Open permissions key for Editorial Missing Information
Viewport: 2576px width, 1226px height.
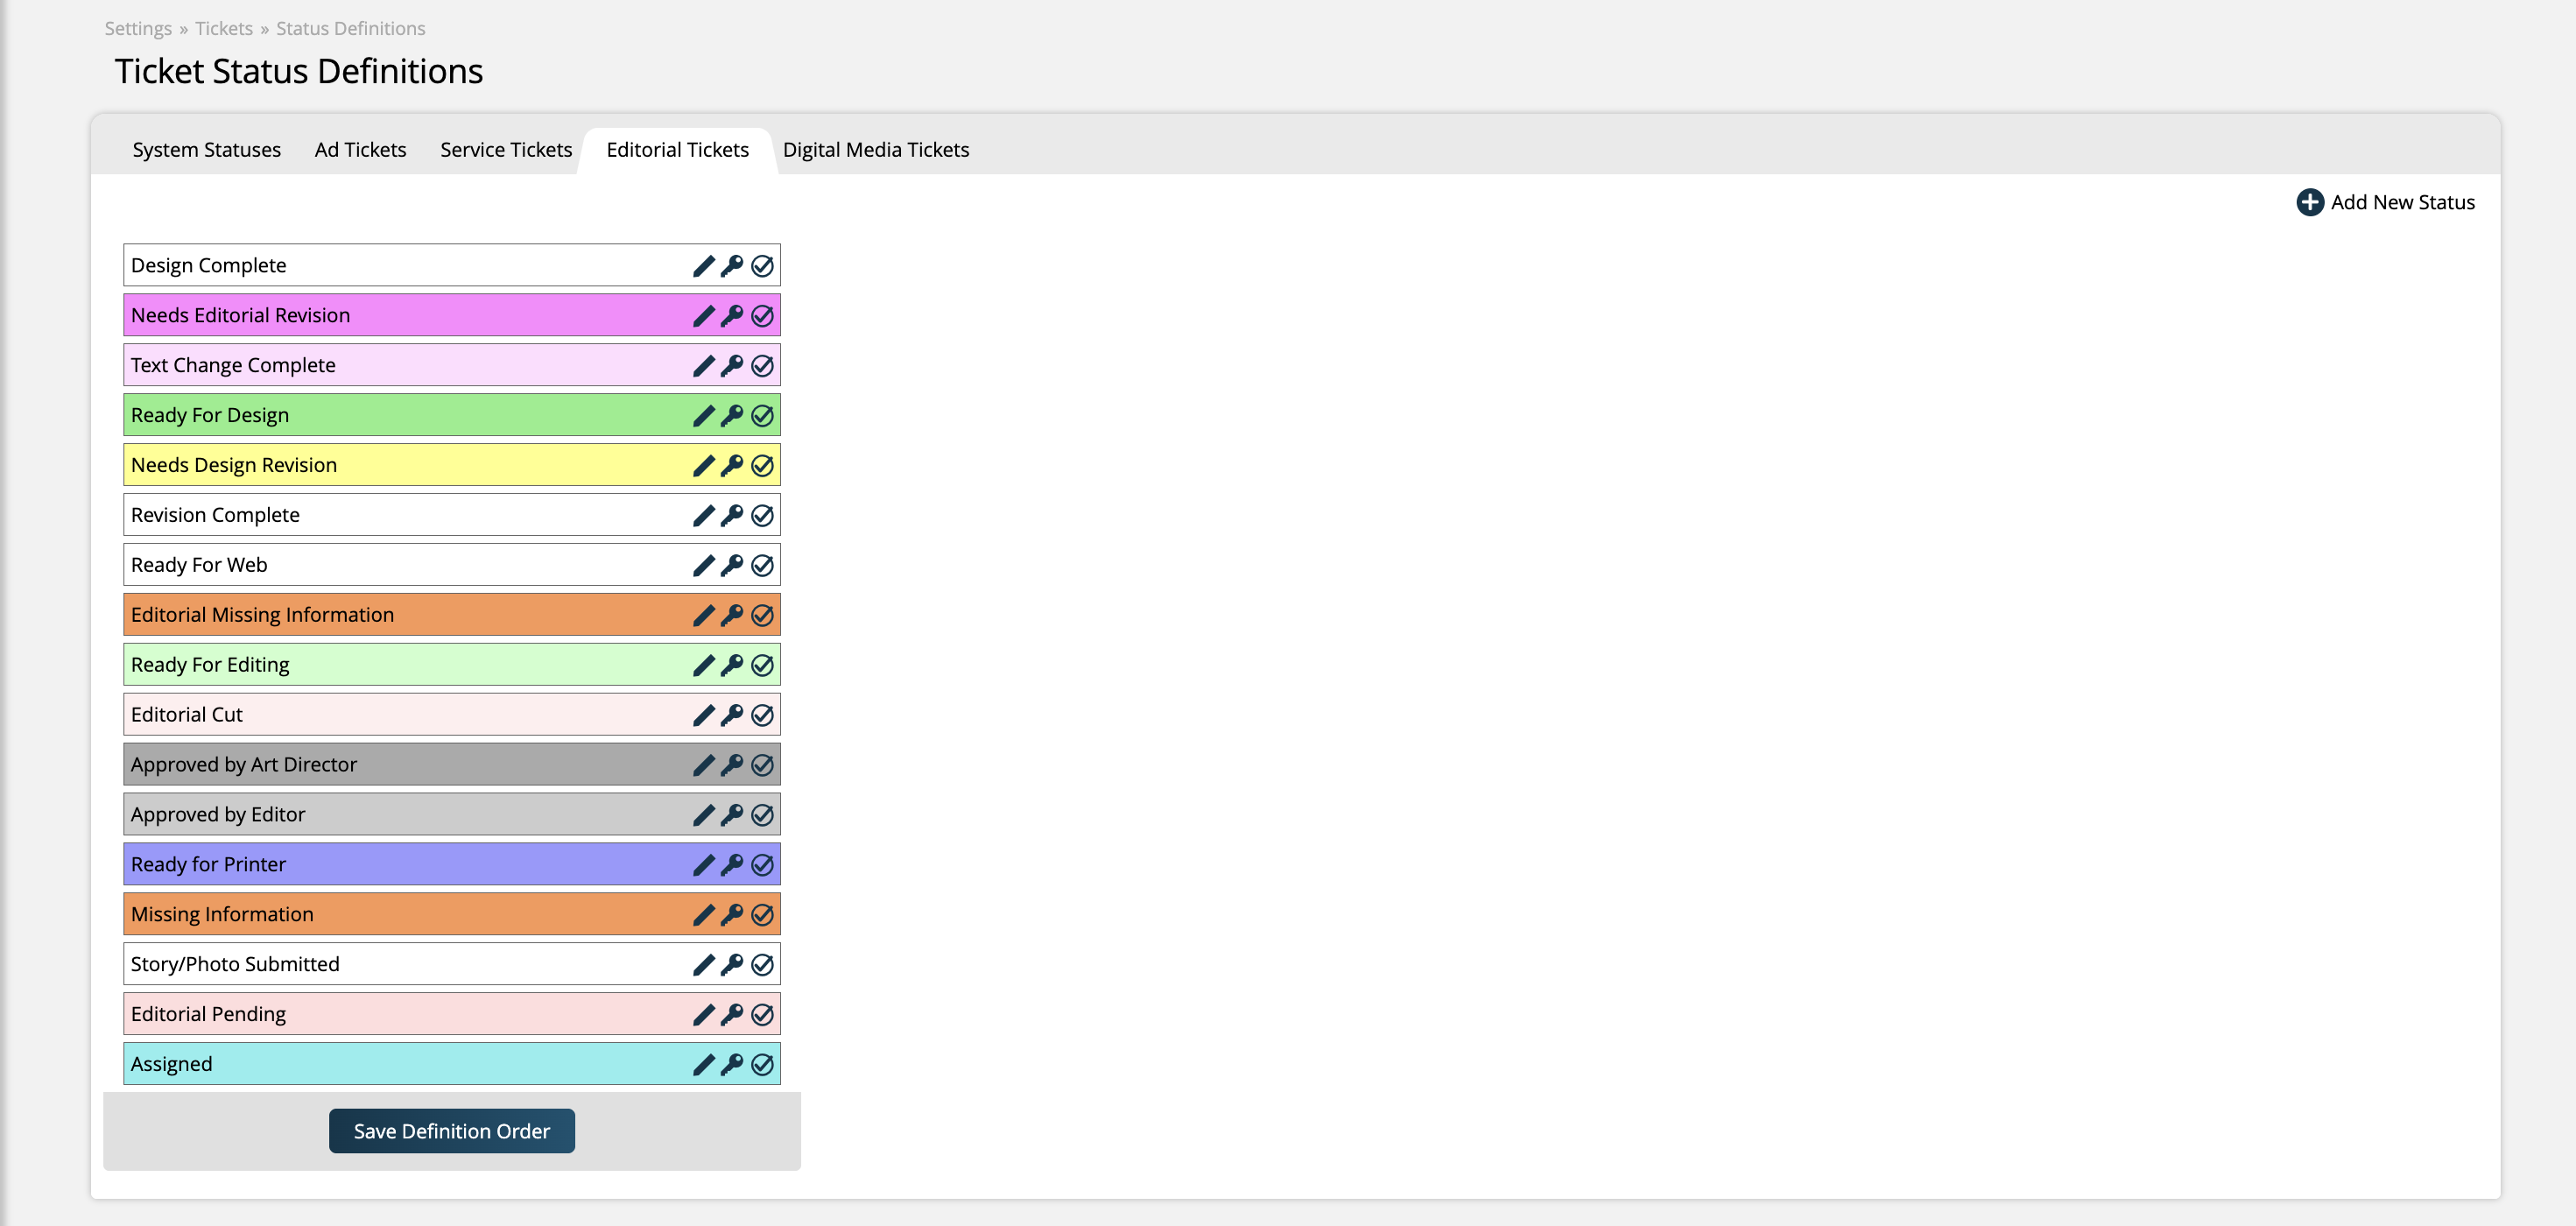(732, 614)
